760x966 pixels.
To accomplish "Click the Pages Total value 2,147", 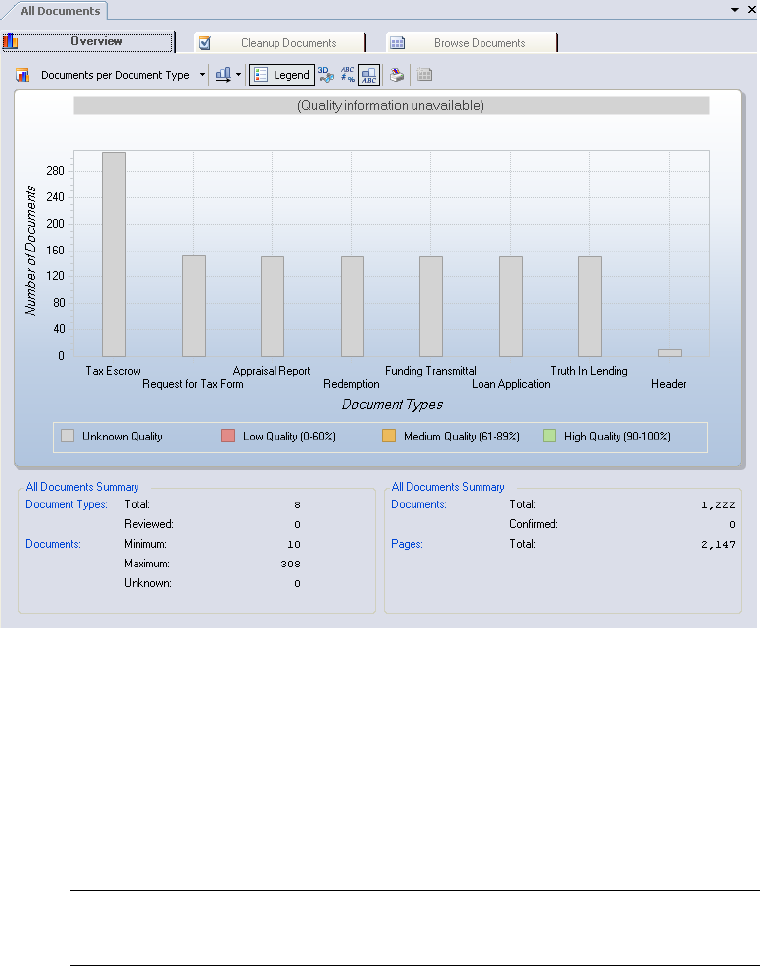I will pos(718,545).
